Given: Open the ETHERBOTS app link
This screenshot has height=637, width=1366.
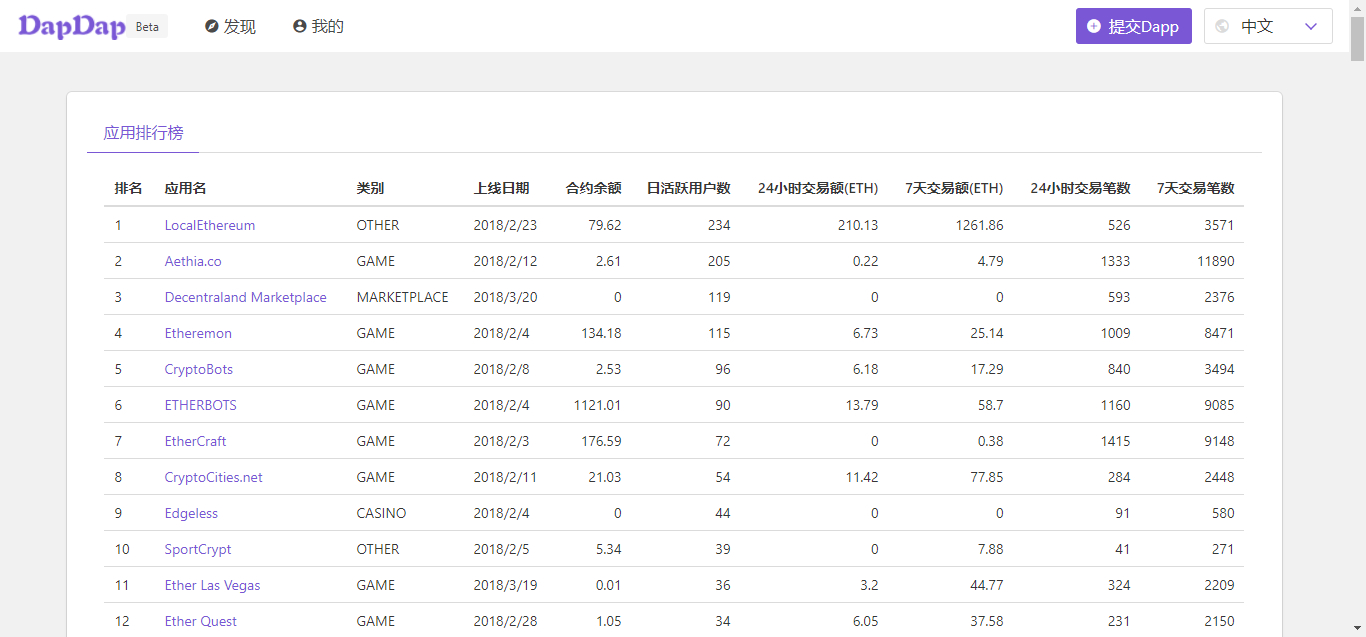Looking at the screenshot, I should pos(201,405).
